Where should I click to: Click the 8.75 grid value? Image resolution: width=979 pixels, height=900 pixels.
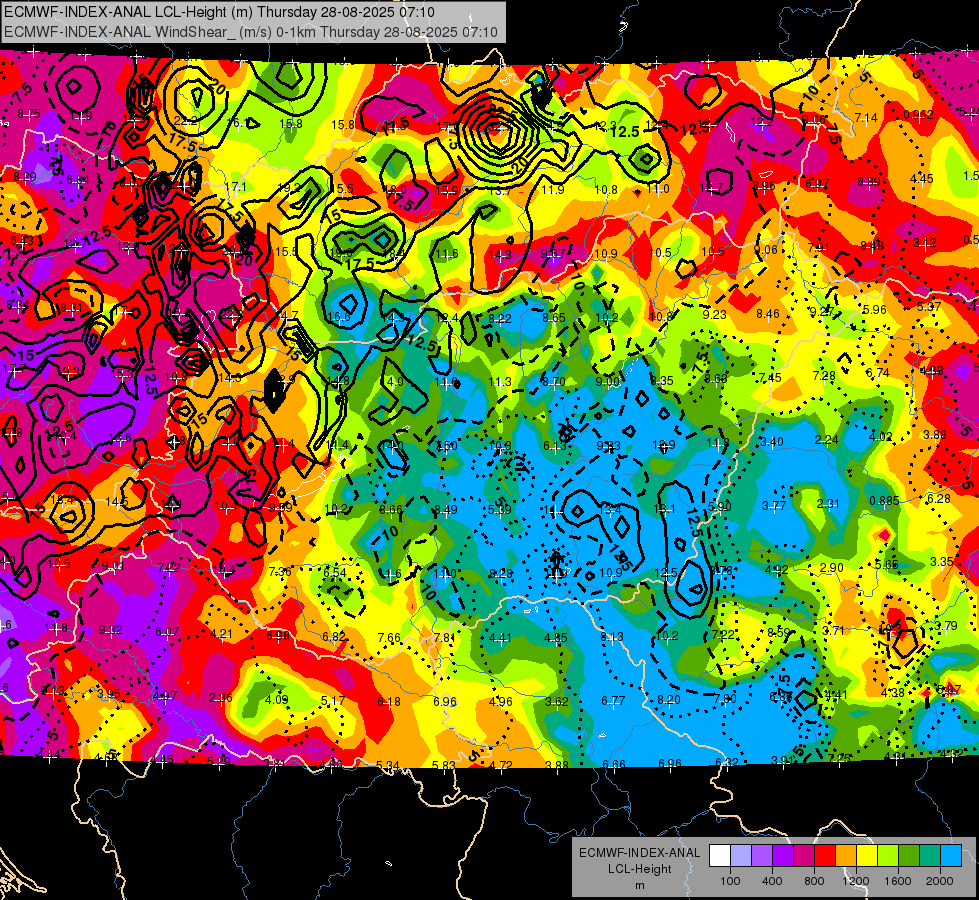29,114
